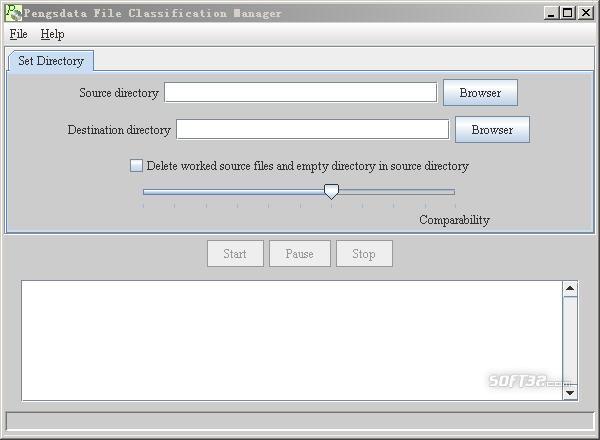Click the Start button
Image resolution: width=600 pixels, height=440 pixels.
tap(235, 253)
